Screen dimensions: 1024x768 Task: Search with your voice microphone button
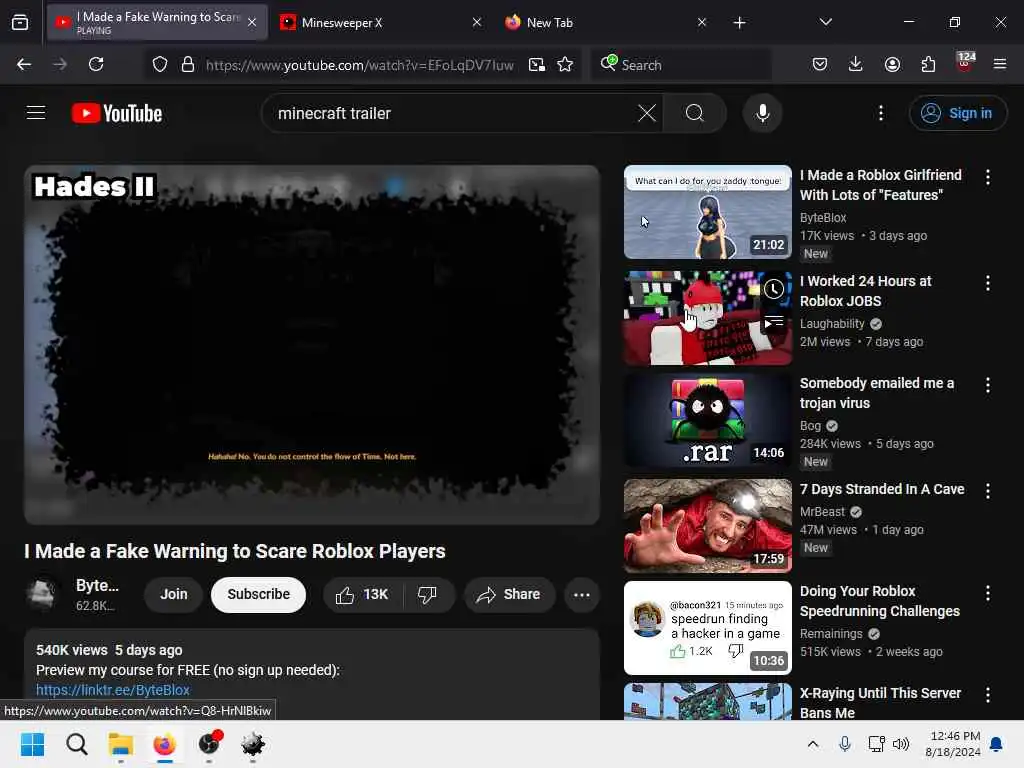(x=762, y=114)
